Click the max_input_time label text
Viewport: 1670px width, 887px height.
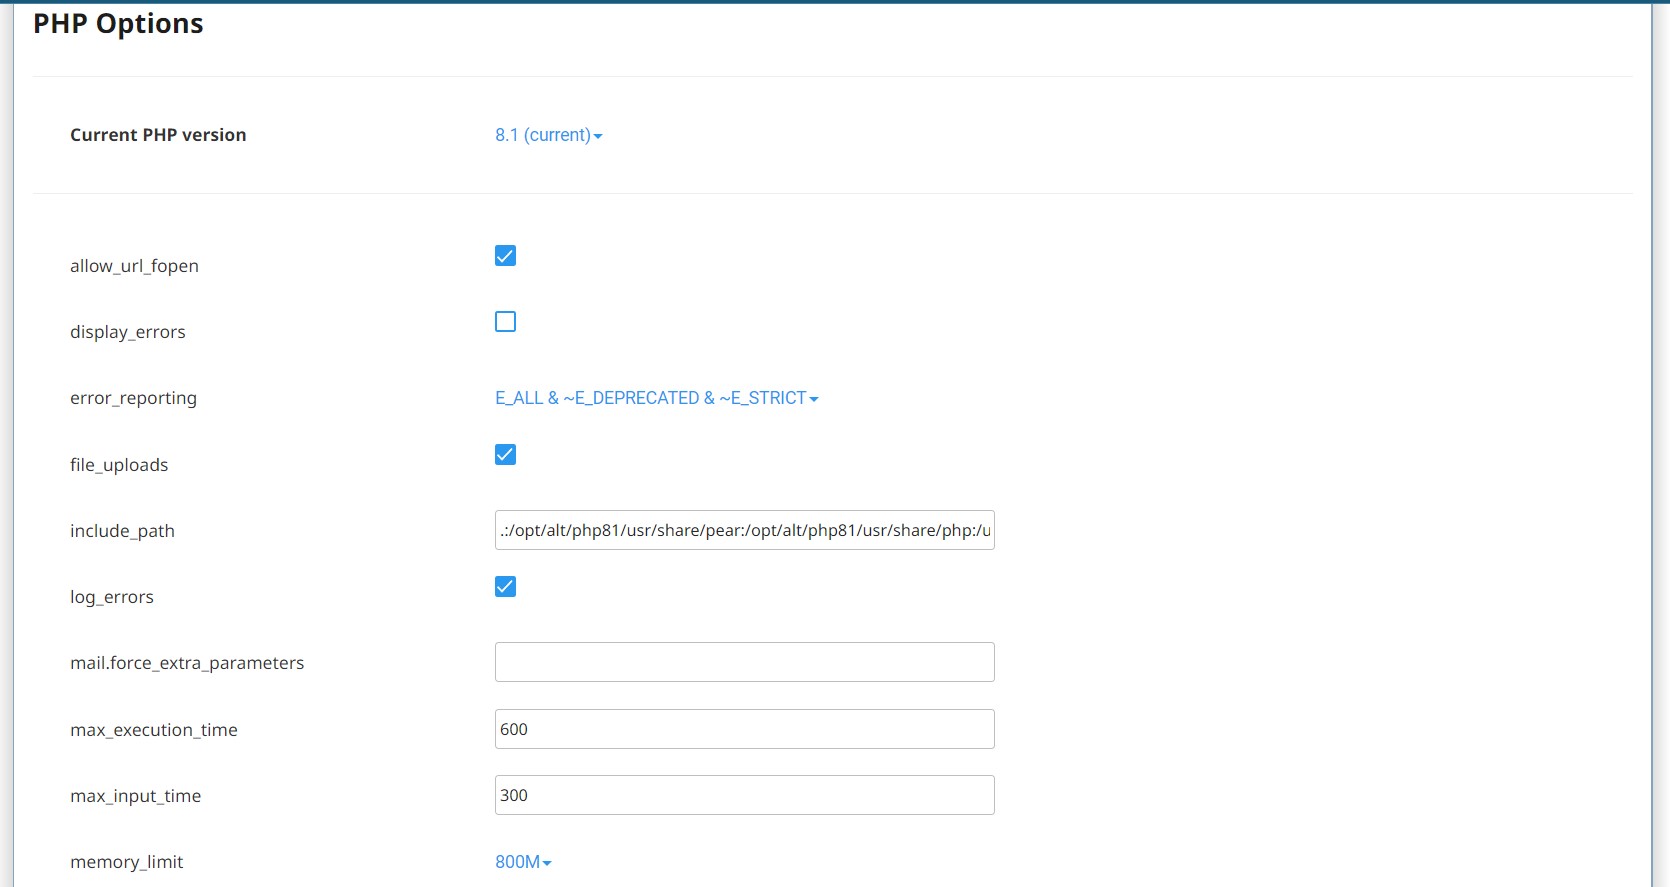coord(135,796)
